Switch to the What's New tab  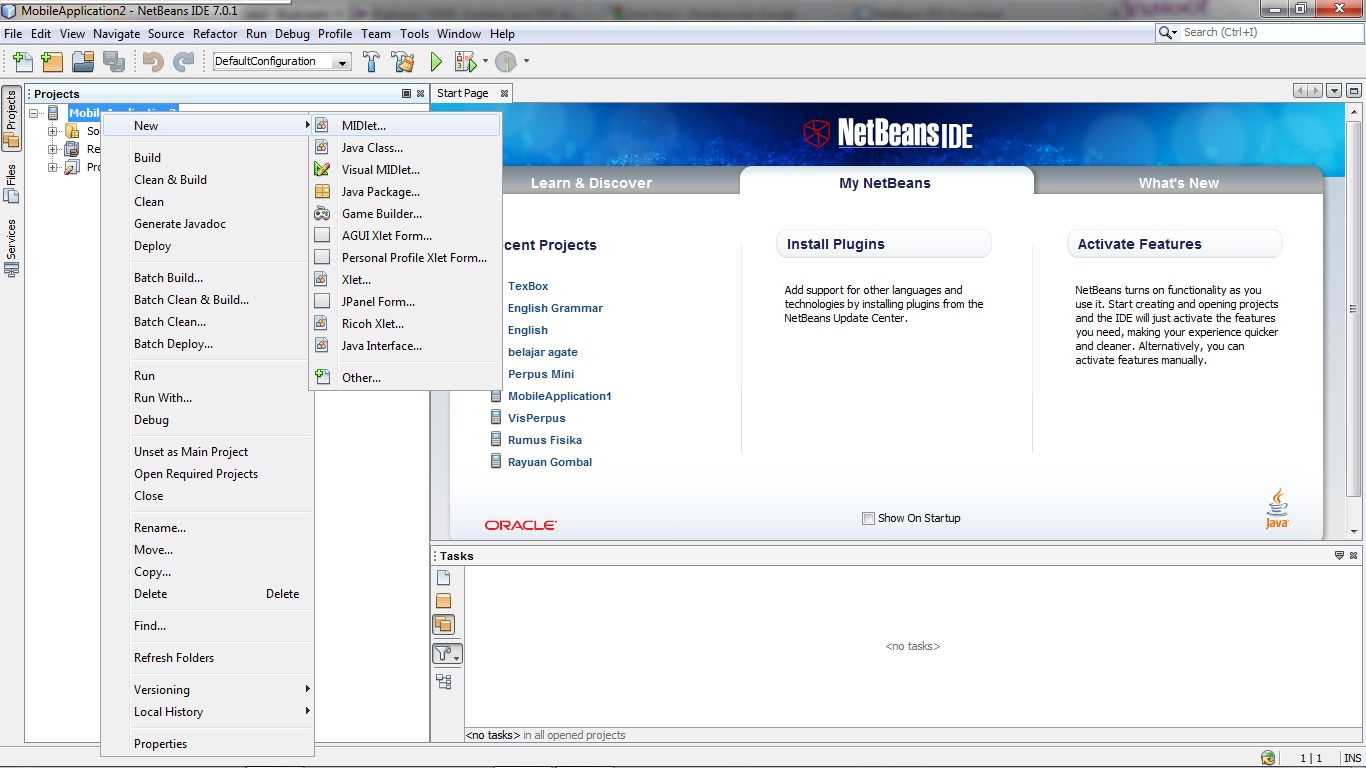[x=1178, y=183]
